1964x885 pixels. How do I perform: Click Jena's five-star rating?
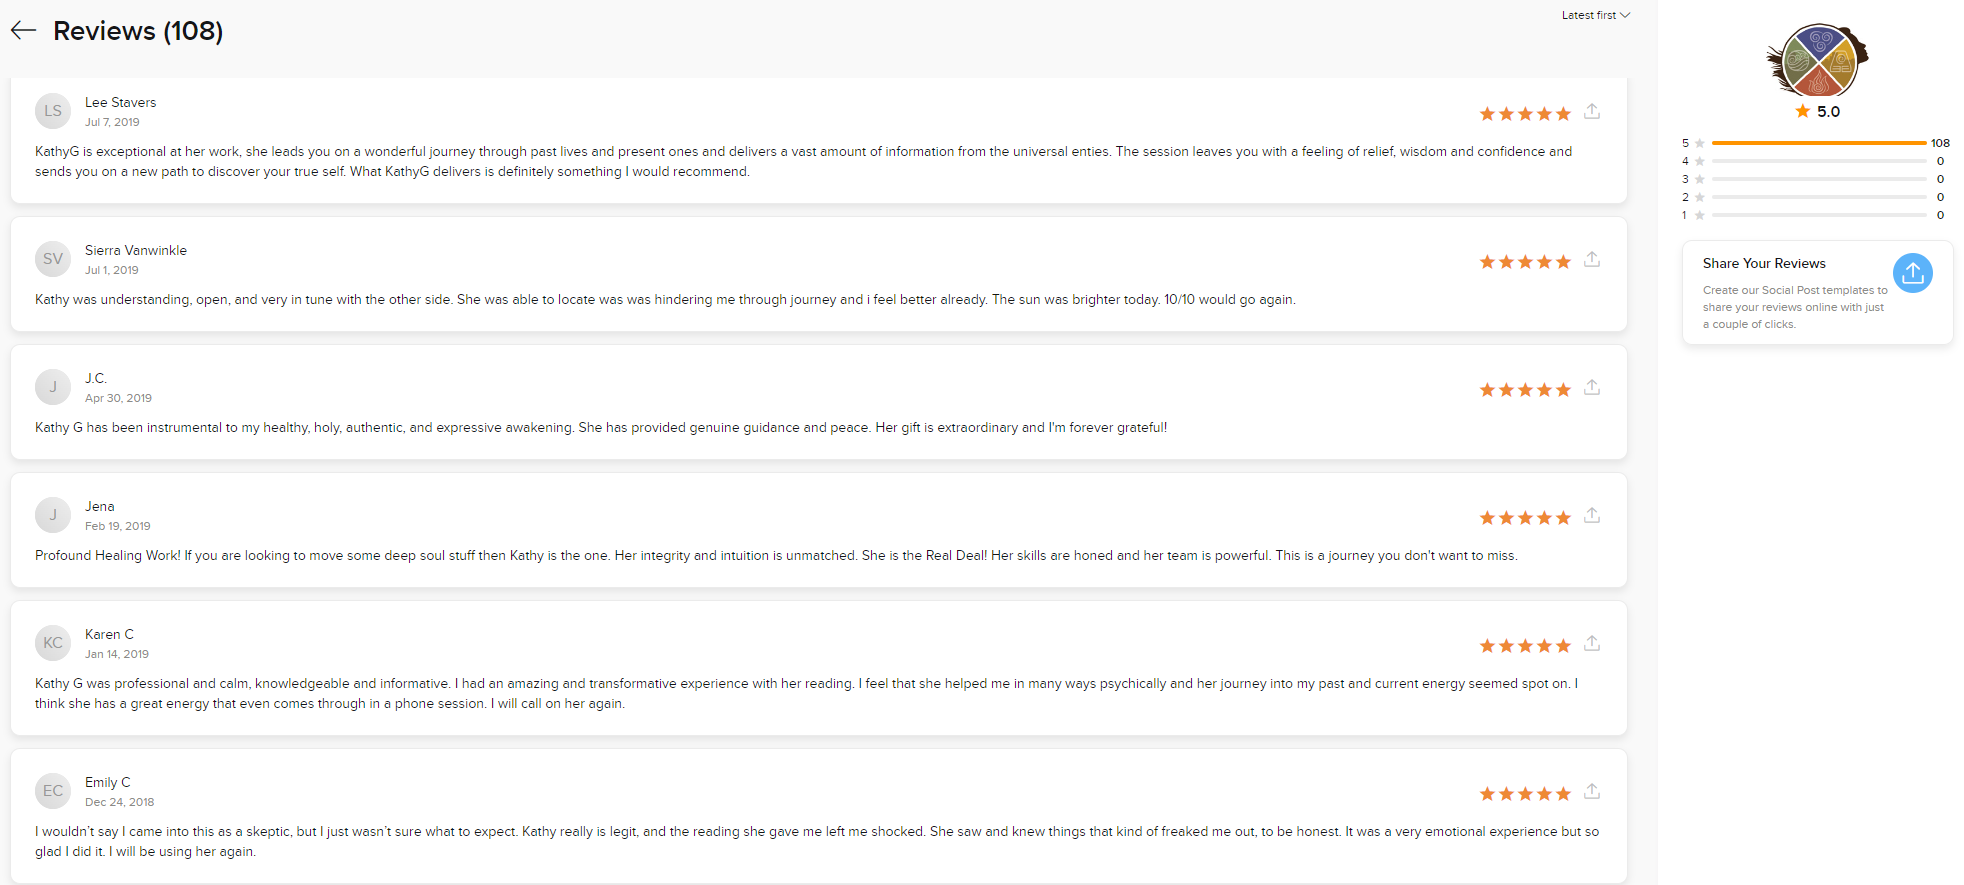point(1525,517)
